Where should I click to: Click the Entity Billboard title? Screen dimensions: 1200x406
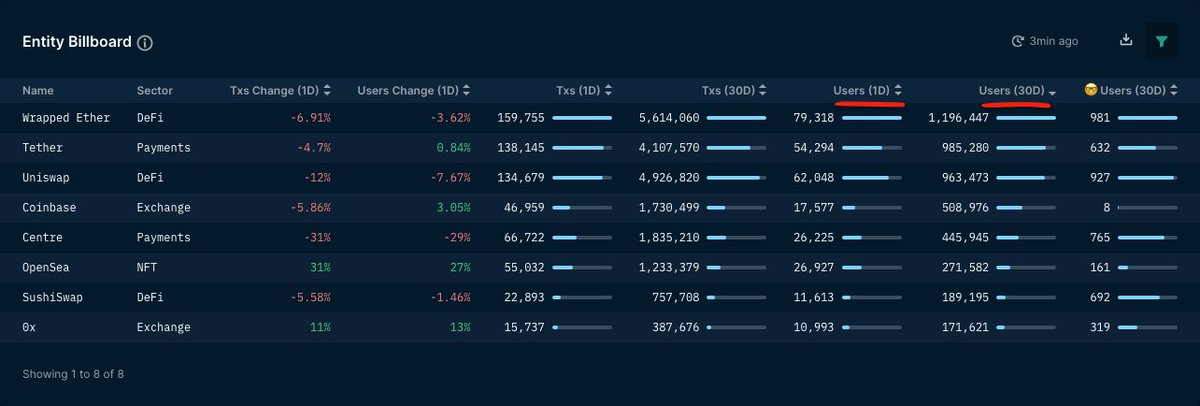click(x=76, y=43)
